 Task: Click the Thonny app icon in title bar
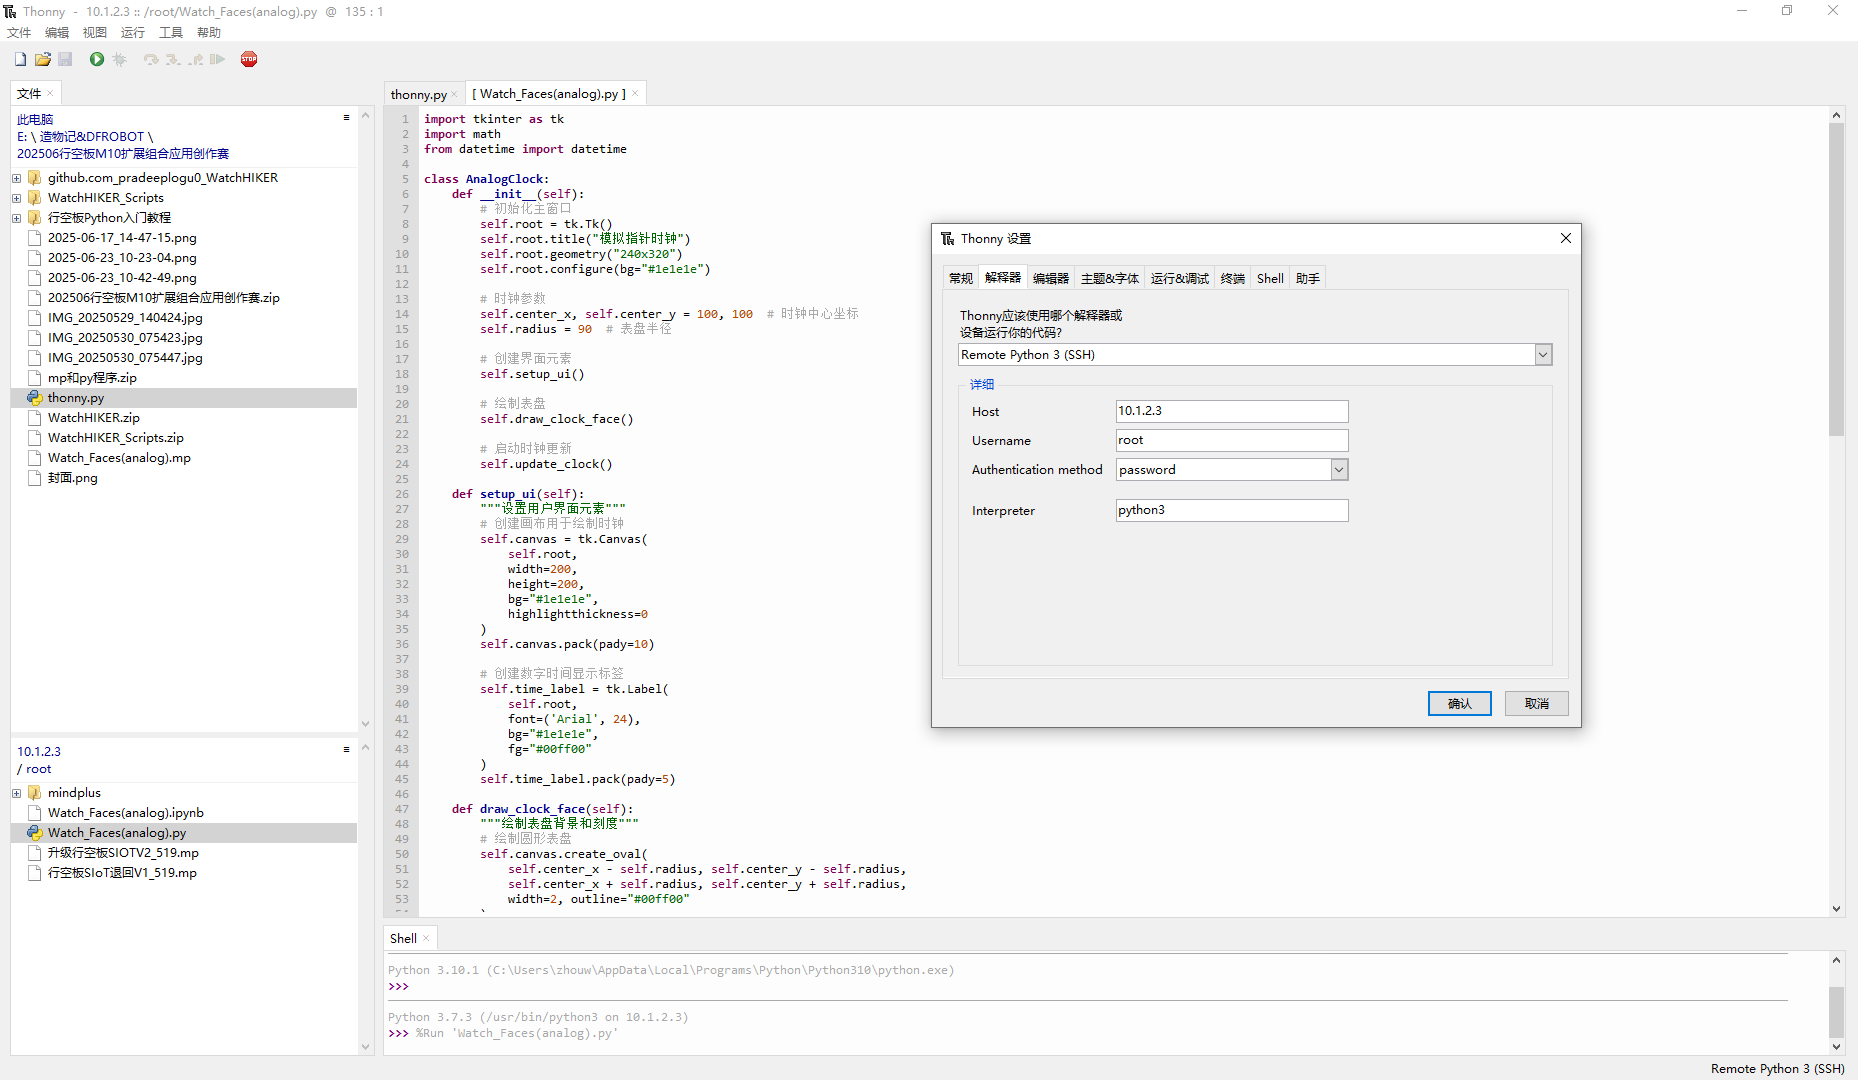10,12
